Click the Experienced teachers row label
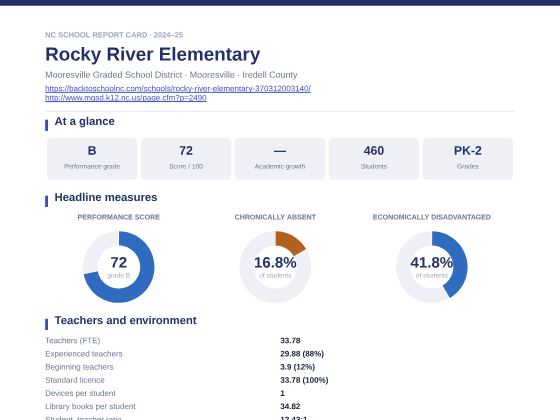This screenshot has width=560, height=420. 84,354
